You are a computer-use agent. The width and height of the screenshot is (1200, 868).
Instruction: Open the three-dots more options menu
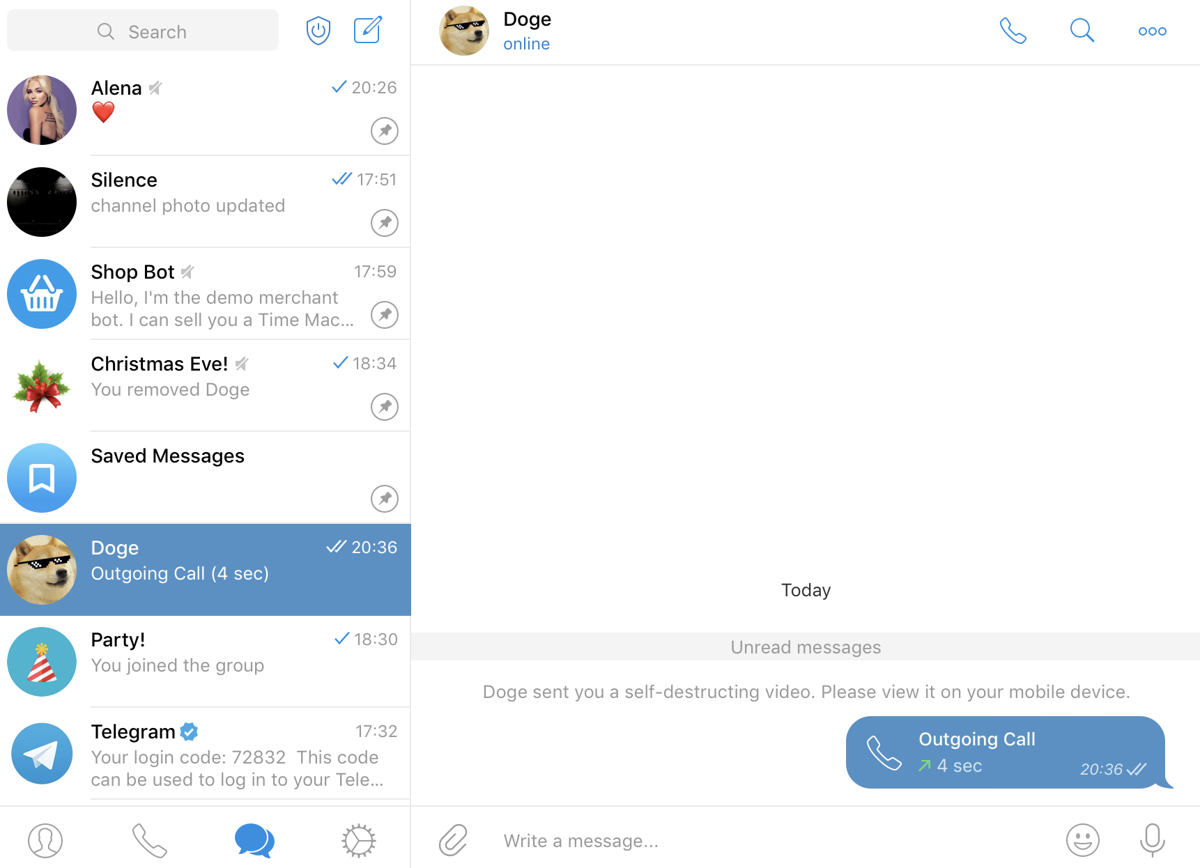[1152, 31]
